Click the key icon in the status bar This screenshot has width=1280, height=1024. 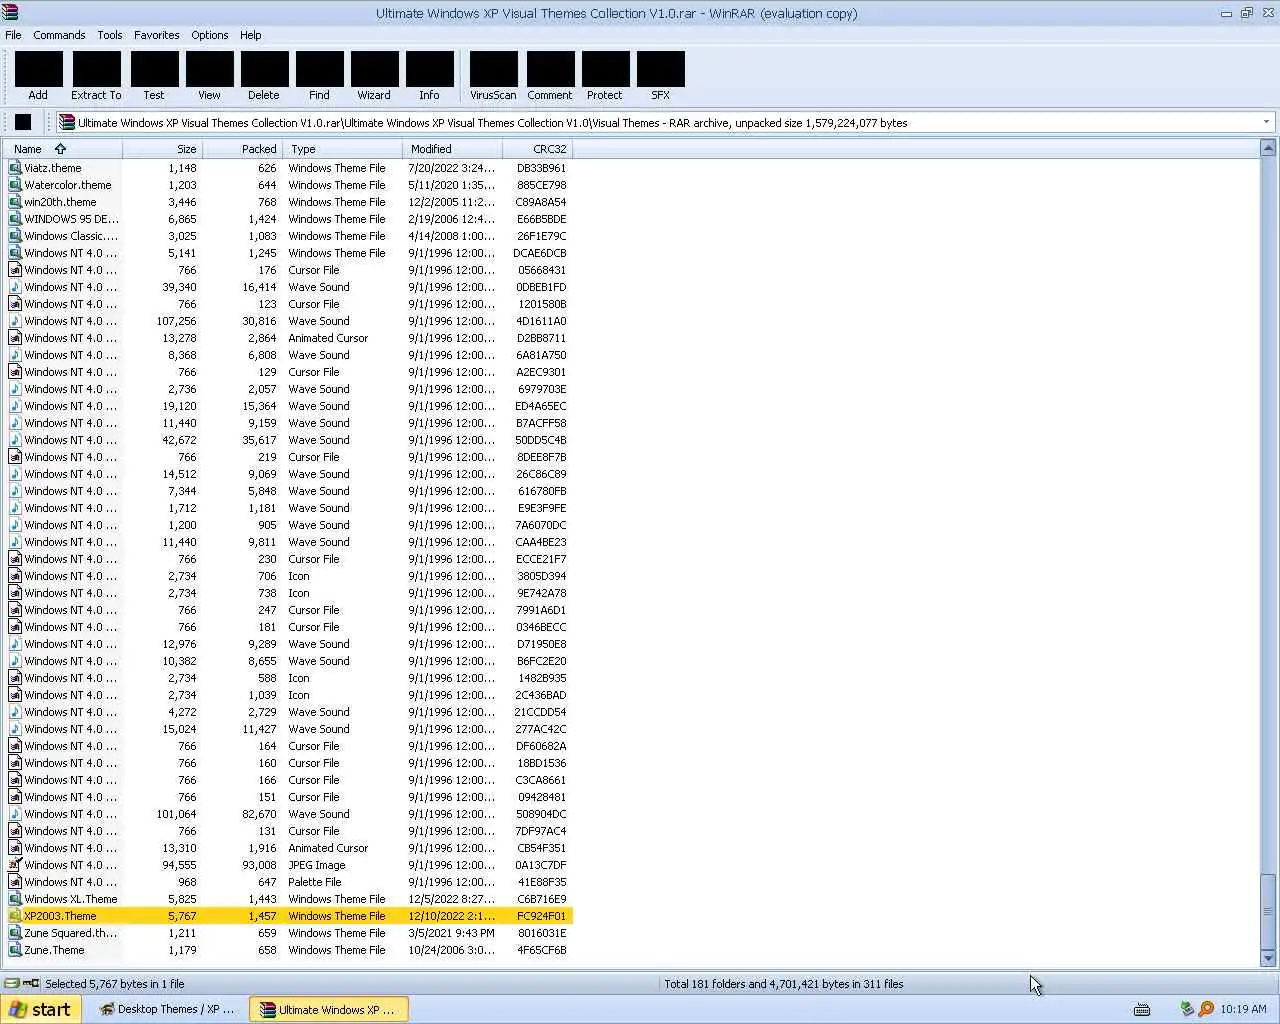tap(31, 983)
